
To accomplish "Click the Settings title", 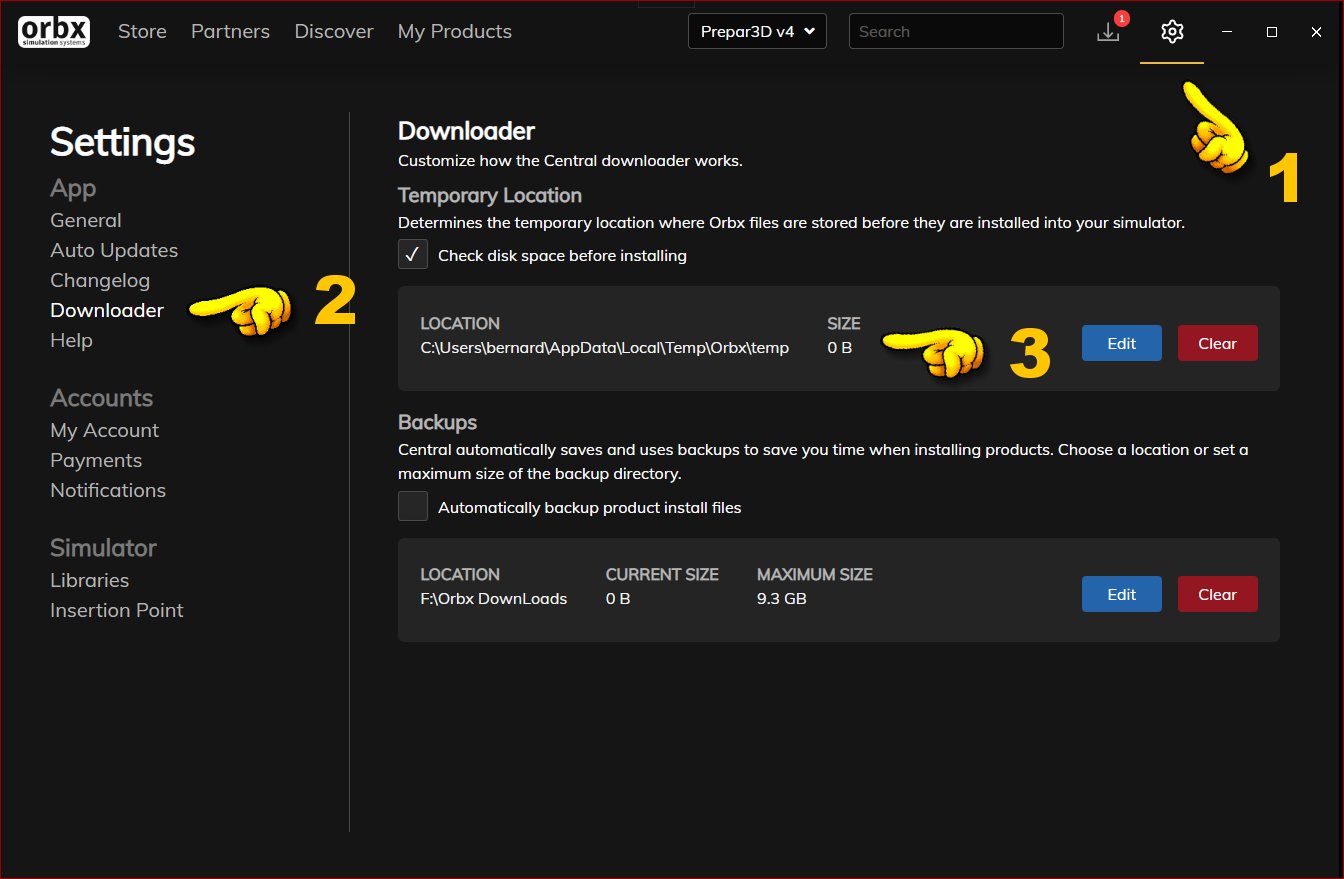I will (122, 142).
